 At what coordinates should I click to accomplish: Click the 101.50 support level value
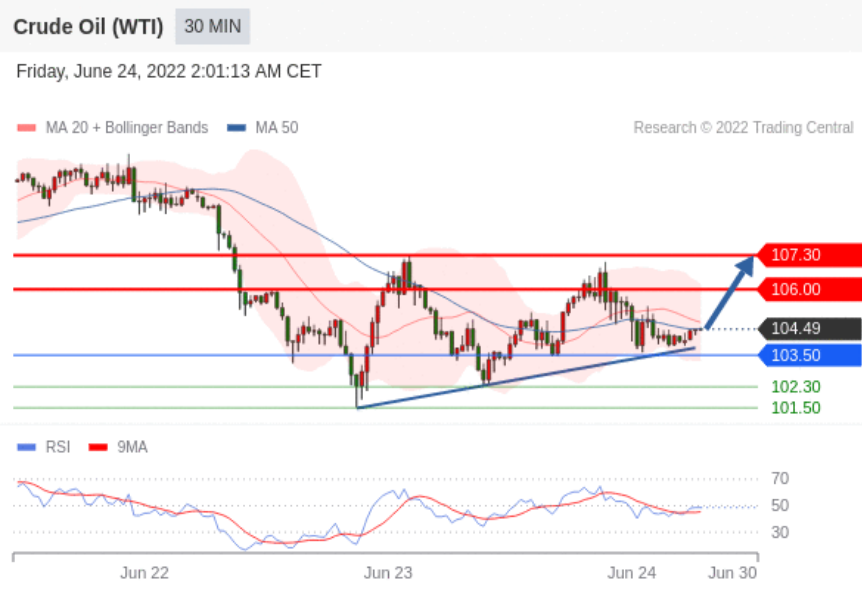pos(795,408)
